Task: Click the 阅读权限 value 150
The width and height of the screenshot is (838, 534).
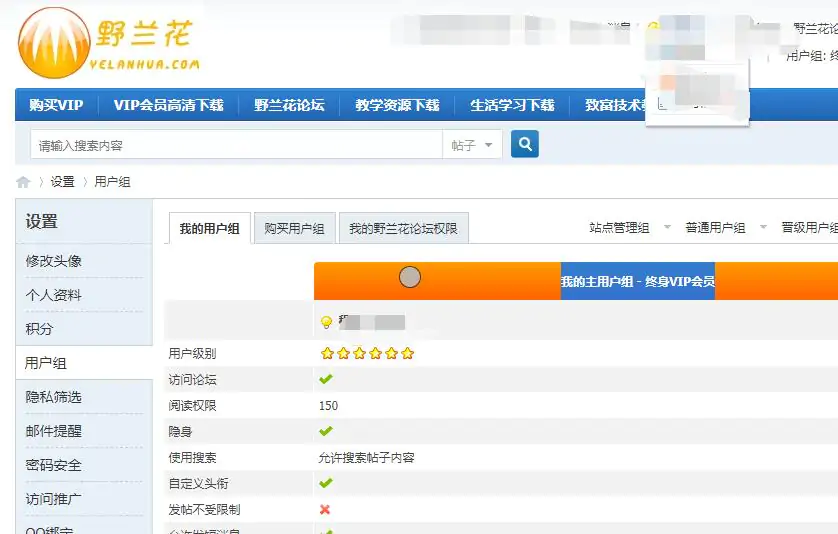Action: tap(328, 406)
